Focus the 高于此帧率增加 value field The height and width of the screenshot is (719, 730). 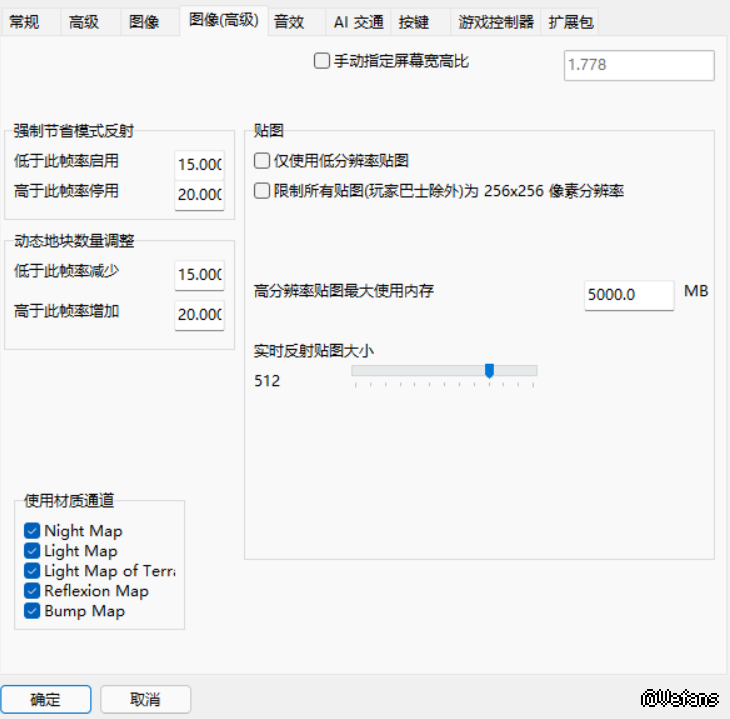click(x=199, y=314)
